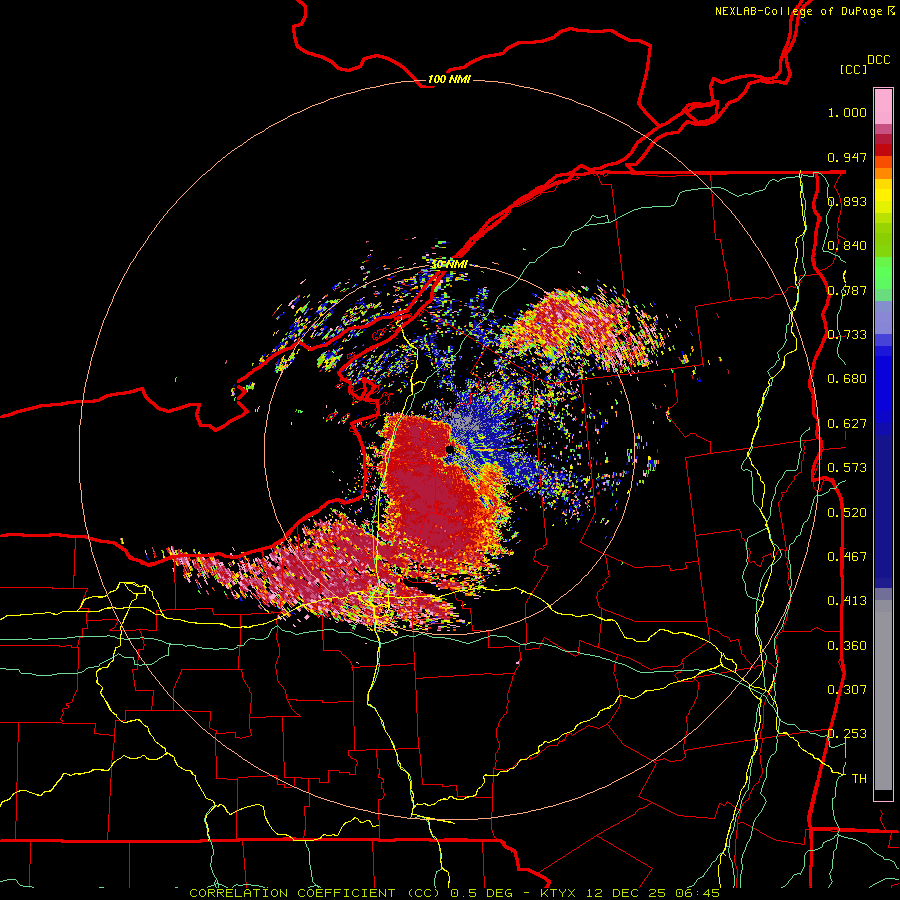Click the 0.680 scale value
This screenshot has height=900, width=900.
pyautogui.click(x=847, y=379)
